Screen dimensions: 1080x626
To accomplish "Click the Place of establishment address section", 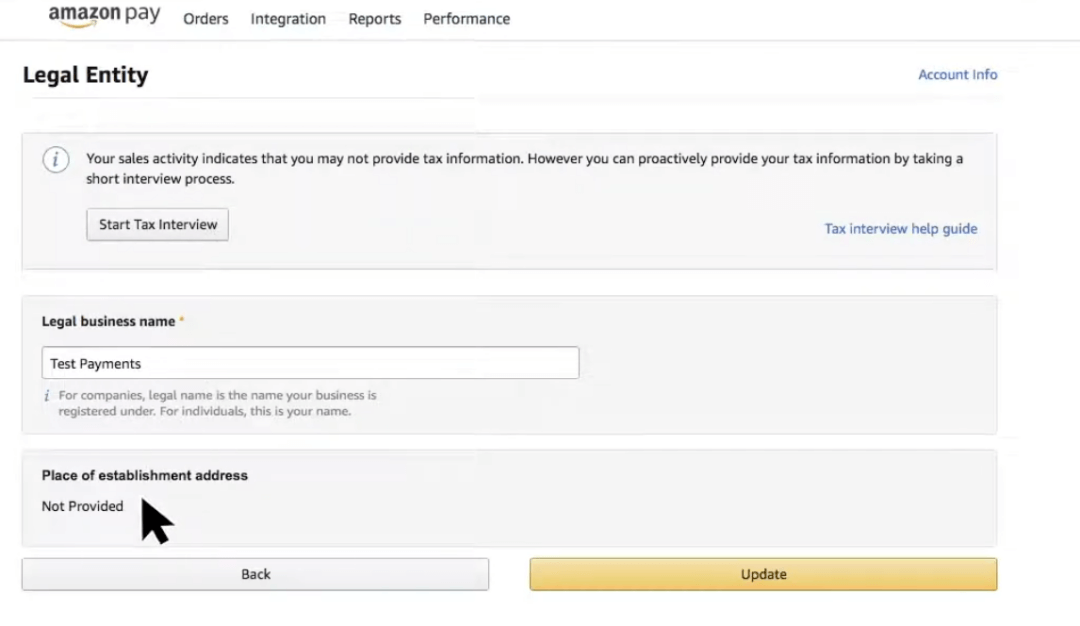I will click(x=144, y=475).
